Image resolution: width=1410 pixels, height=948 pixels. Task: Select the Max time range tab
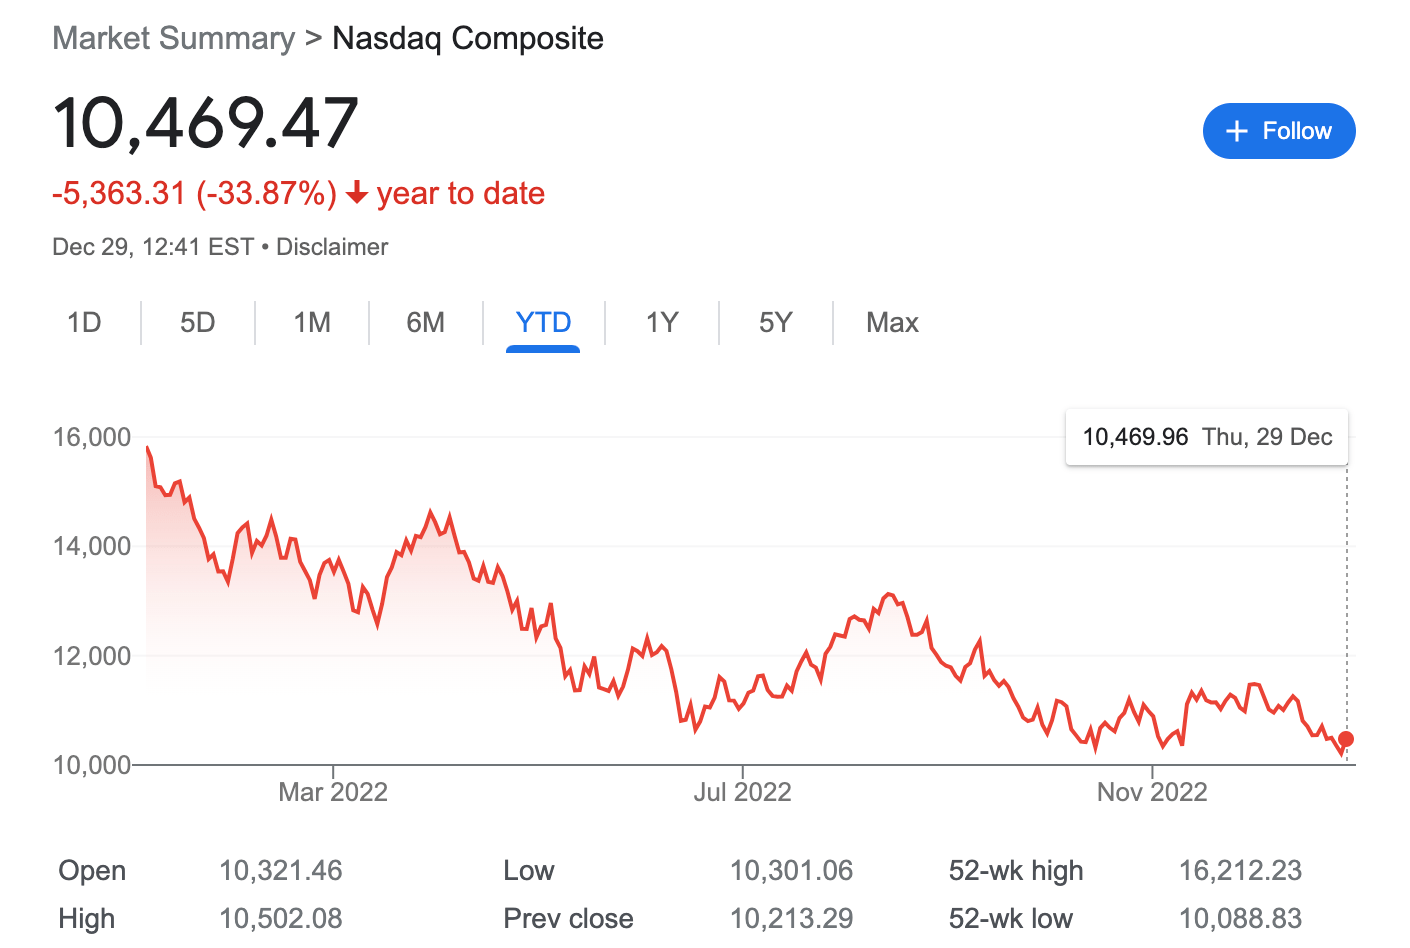892,322
